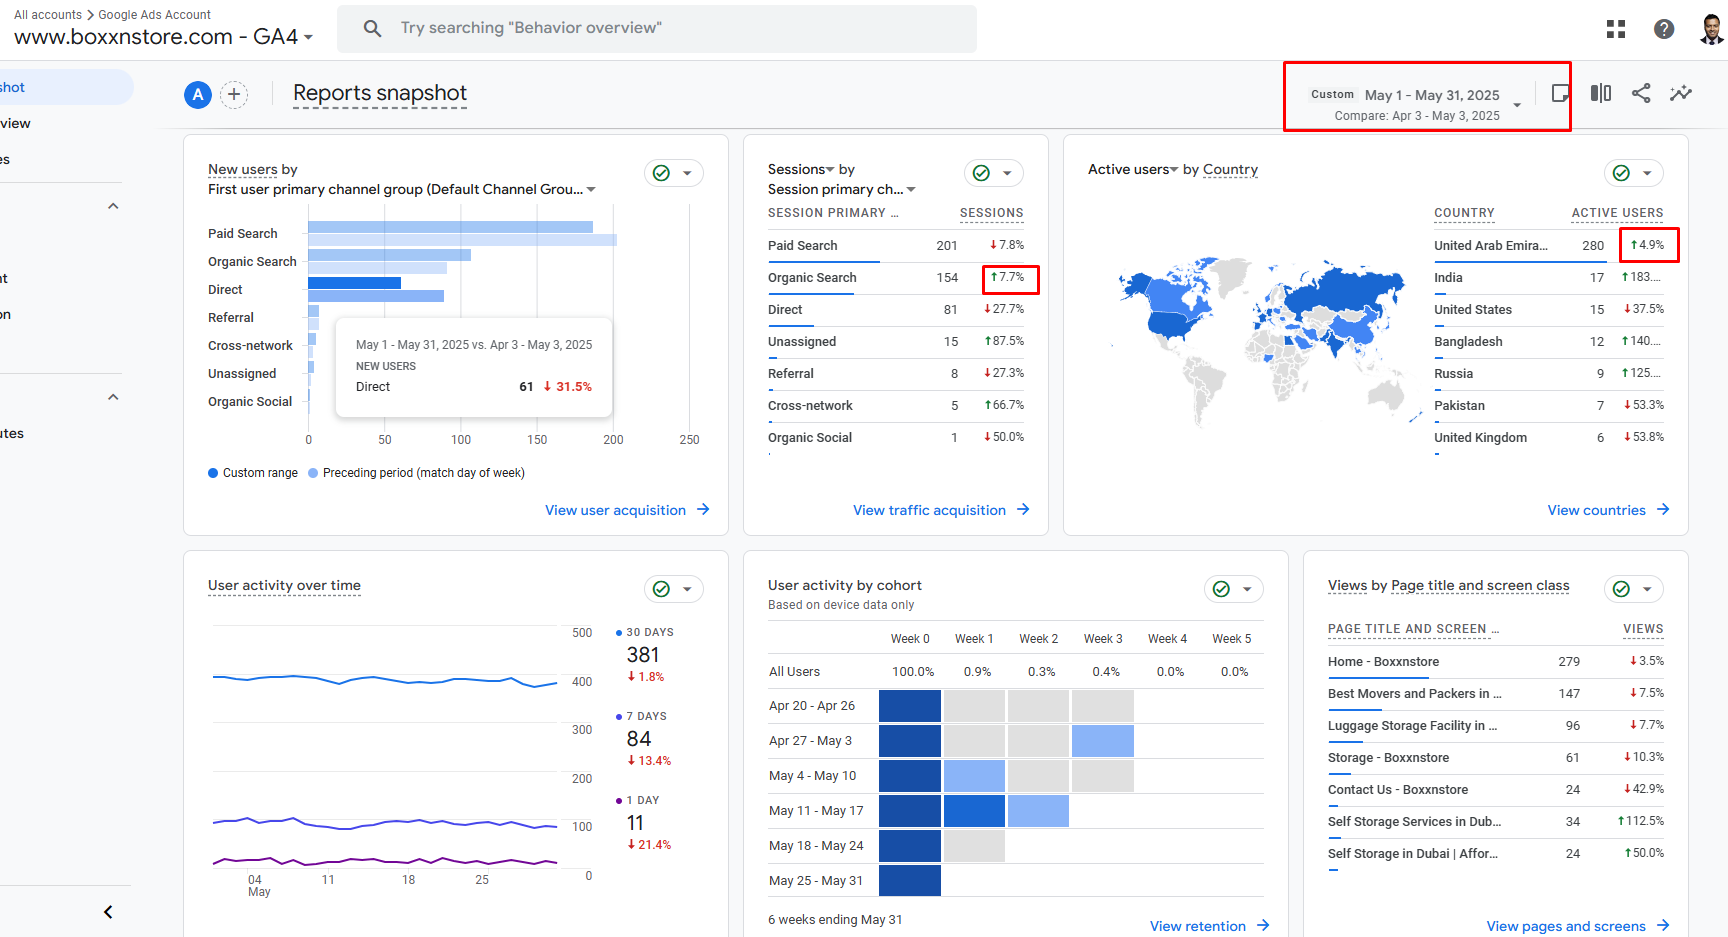Select the Organic Search sessions row
1728x937 pixels.
(x=812, y=278)
